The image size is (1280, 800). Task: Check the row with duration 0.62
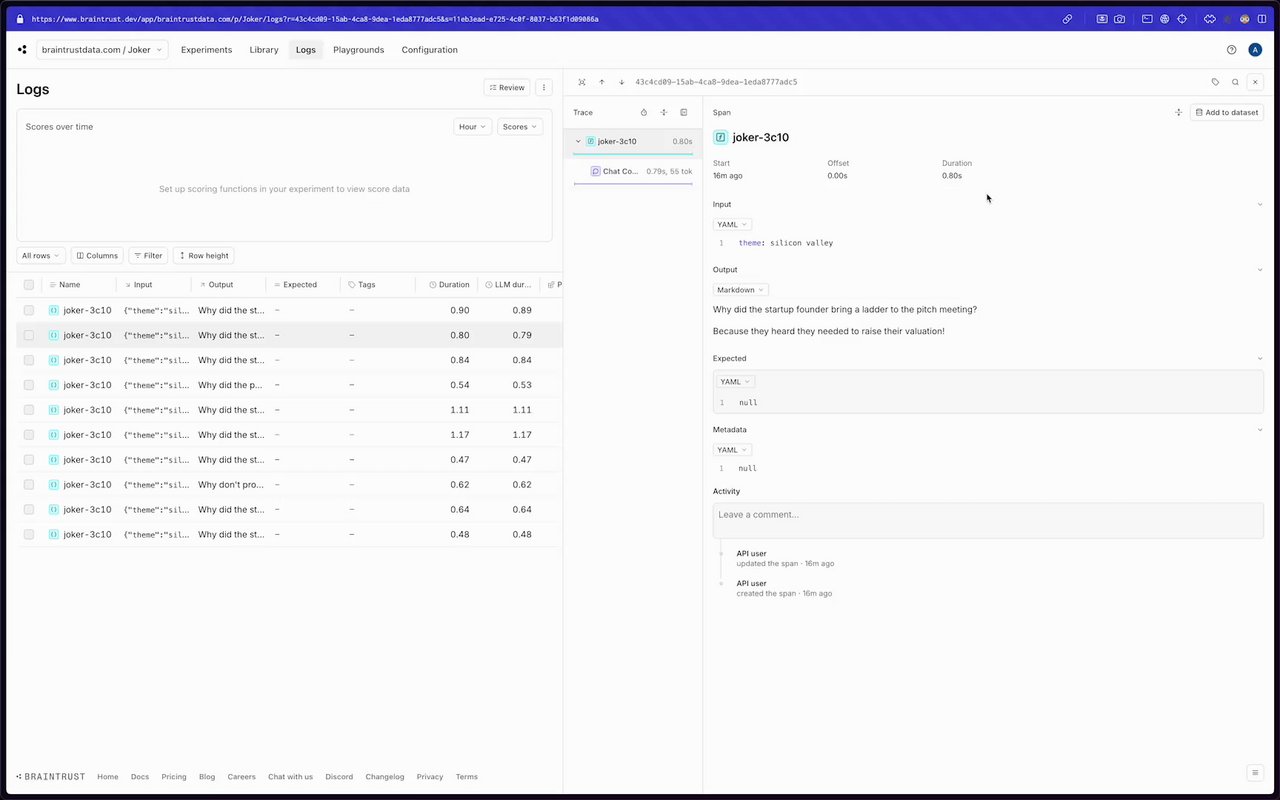coord(29,485)
